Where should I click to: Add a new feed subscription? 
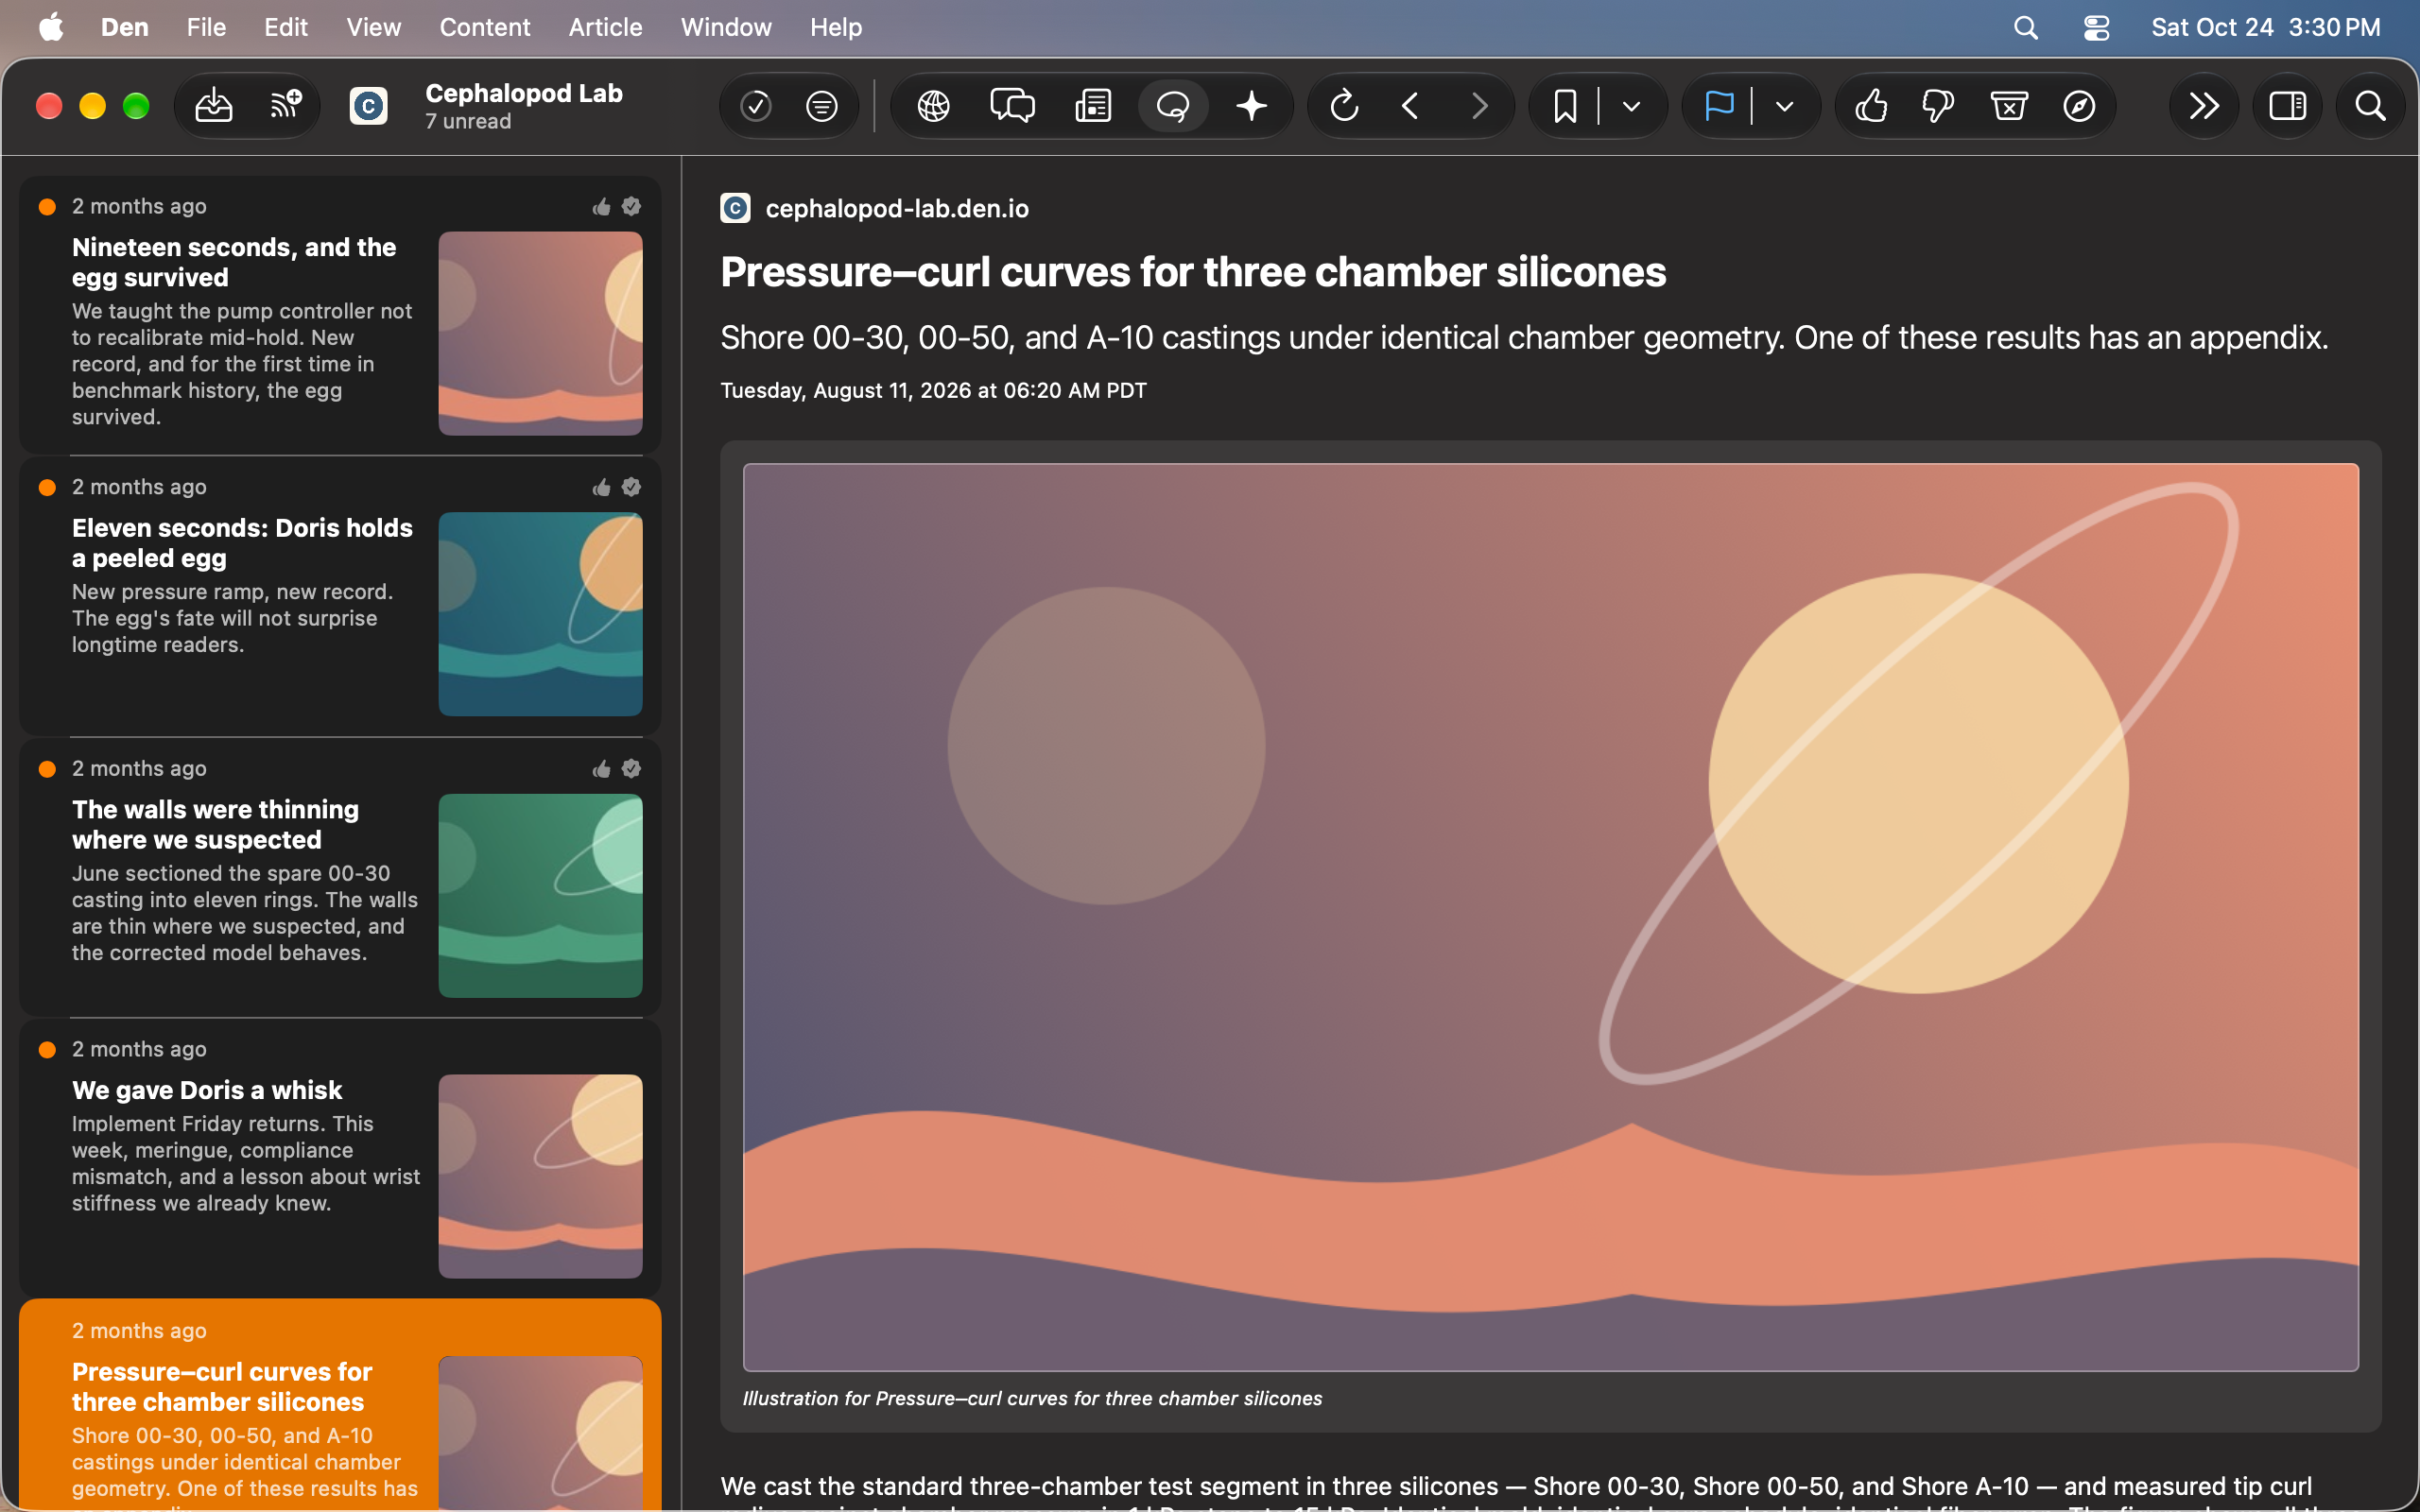coord(287,106)
